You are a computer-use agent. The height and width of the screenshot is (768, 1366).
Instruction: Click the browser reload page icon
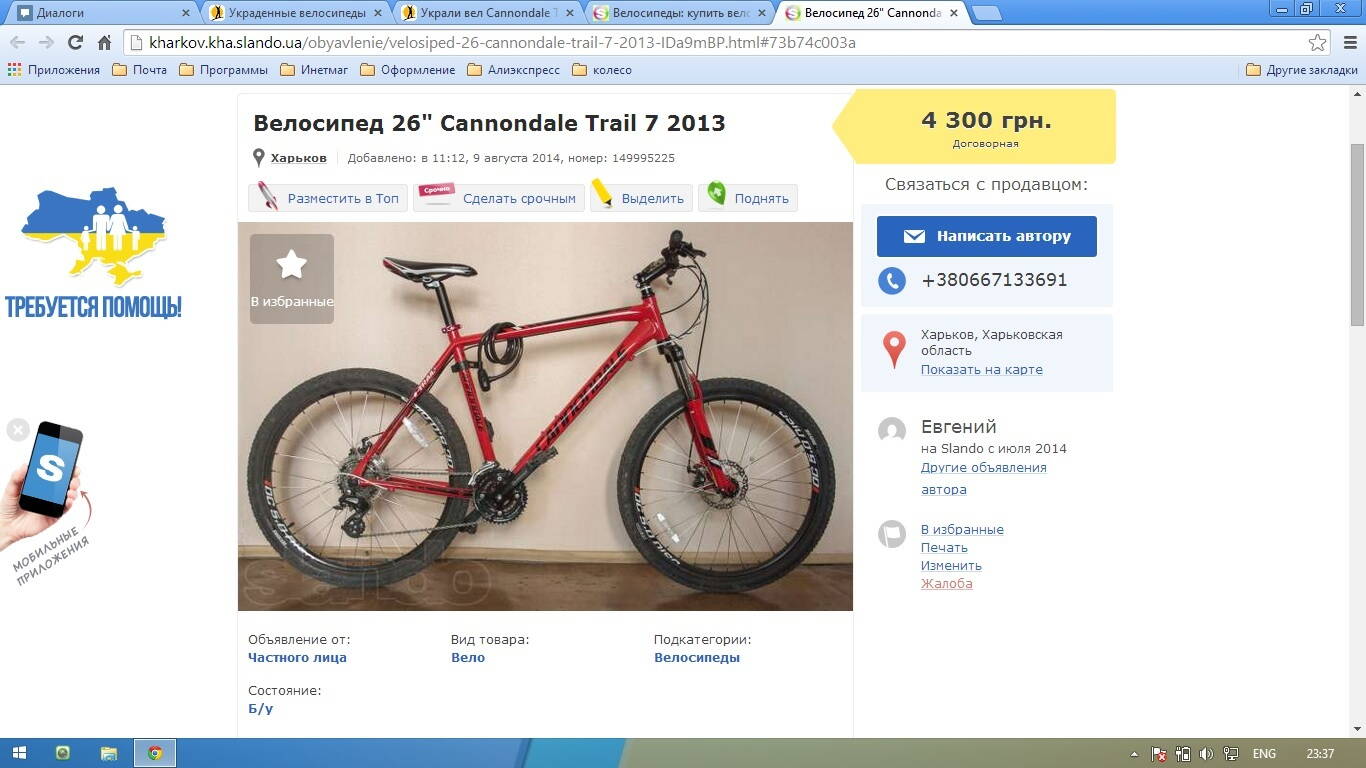click(x=75, y=42)
